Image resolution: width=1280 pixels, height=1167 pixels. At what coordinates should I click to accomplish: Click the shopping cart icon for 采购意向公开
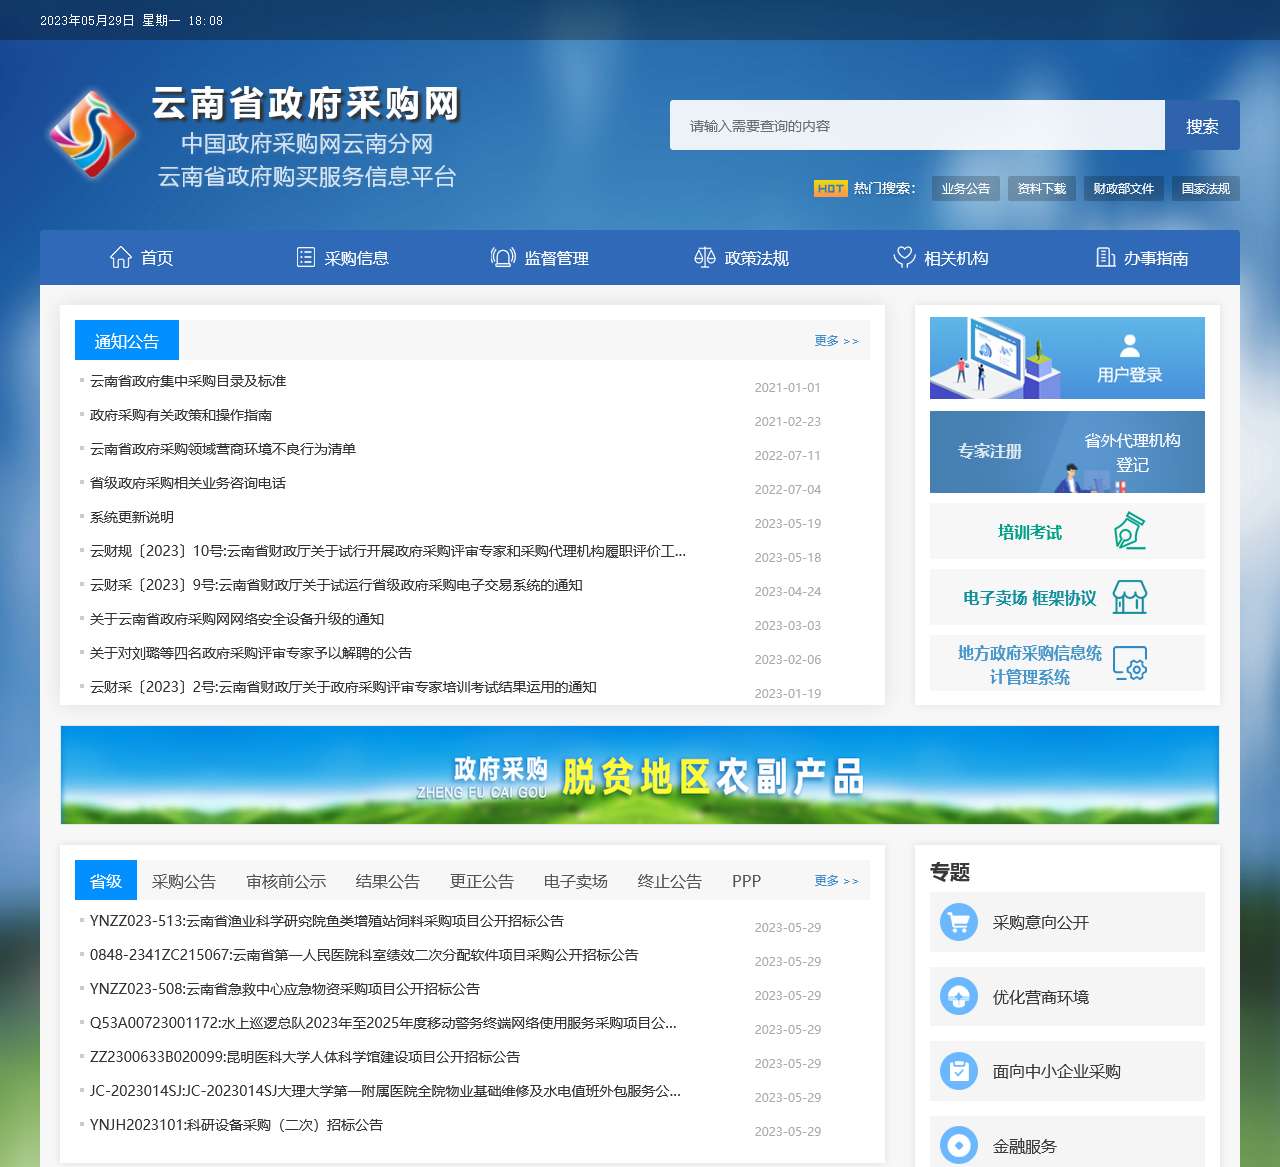959,922
